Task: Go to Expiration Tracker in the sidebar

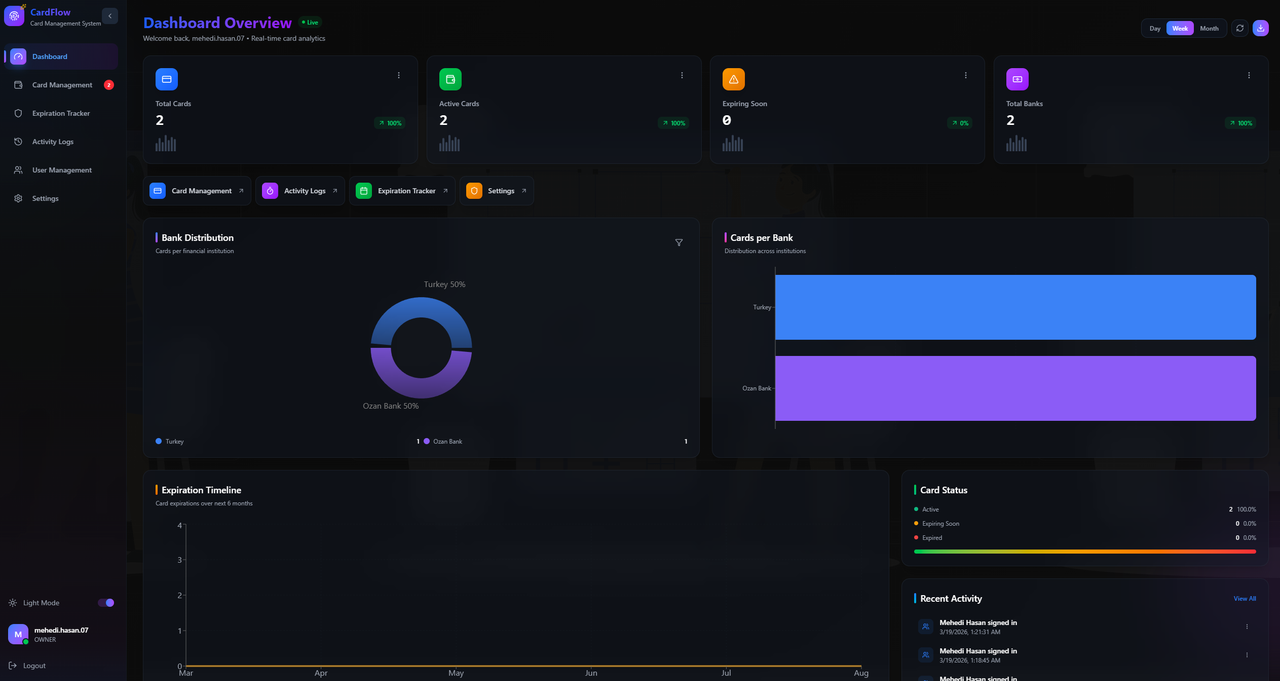Action: (63, 113)
